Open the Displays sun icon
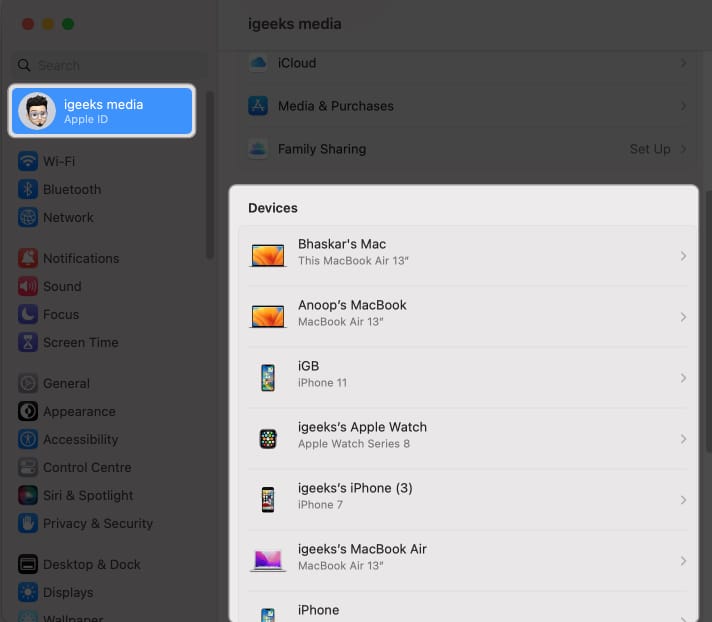The width and height of the screenshot is (712, 622). [x=28, y=592]
